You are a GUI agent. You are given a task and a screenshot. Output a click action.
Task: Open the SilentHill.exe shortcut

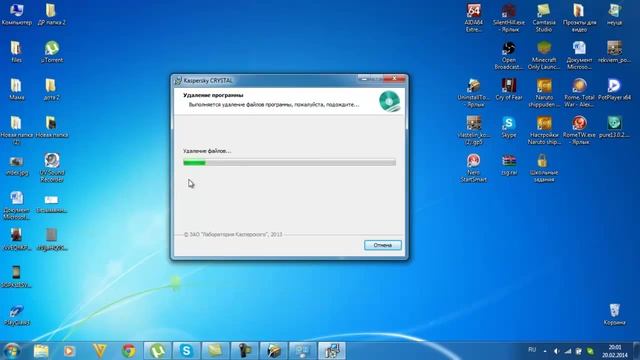509,18
